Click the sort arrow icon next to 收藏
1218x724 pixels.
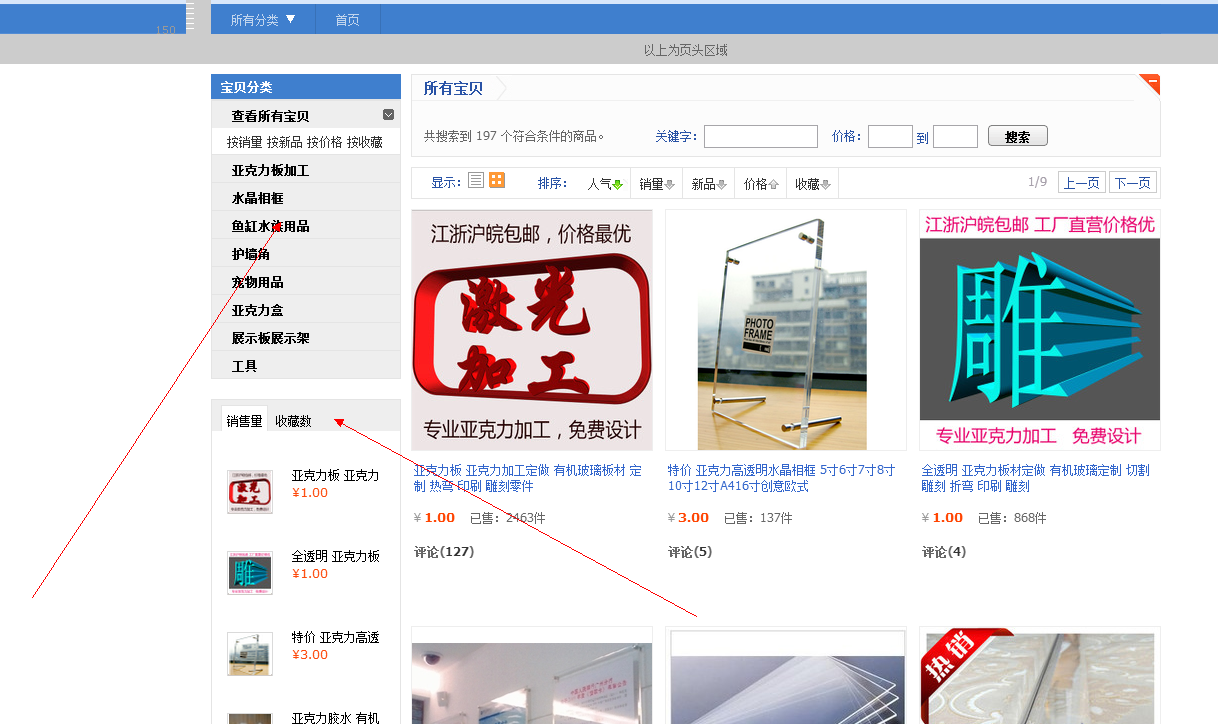[824, 182]
